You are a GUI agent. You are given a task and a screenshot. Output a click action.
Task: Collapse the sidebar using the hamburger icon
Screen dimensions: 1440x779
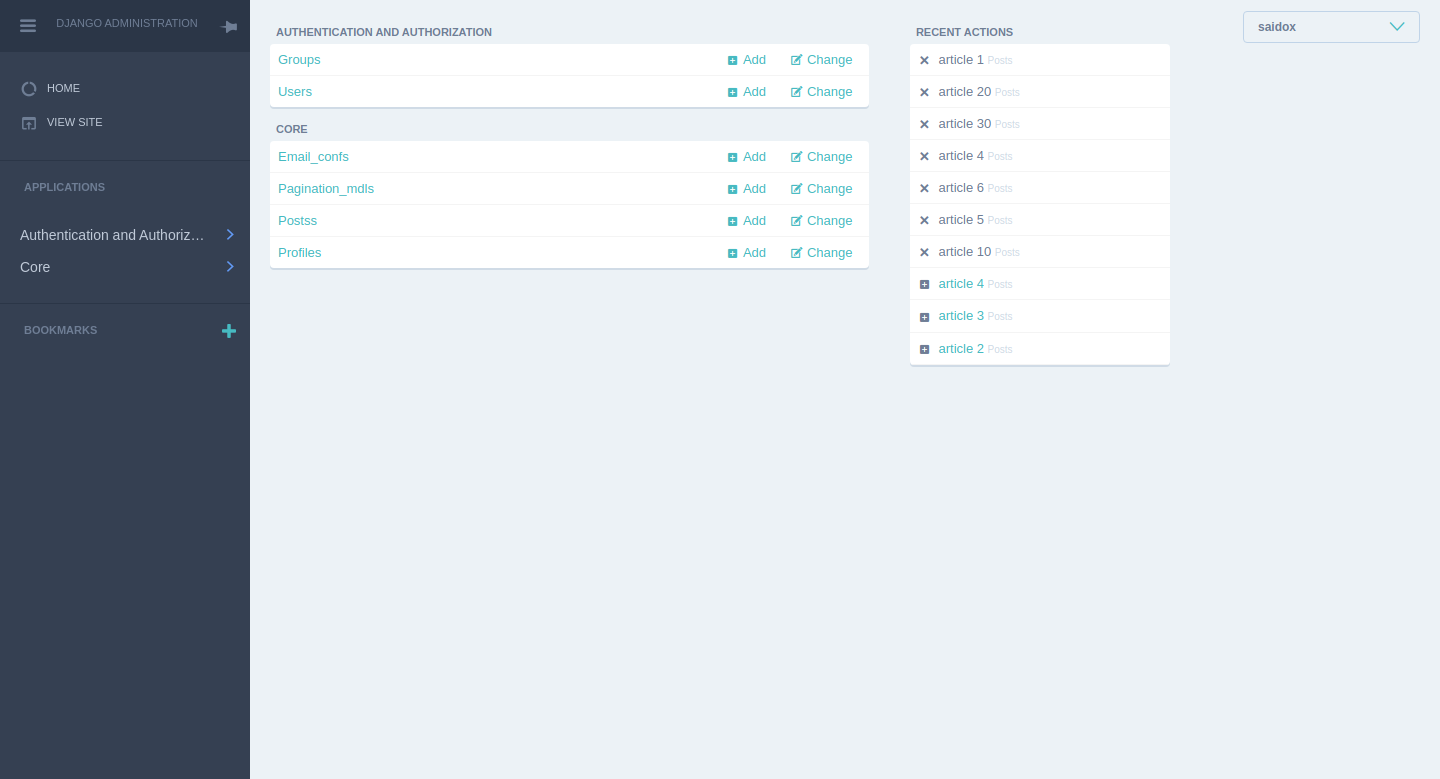(28, 25)
